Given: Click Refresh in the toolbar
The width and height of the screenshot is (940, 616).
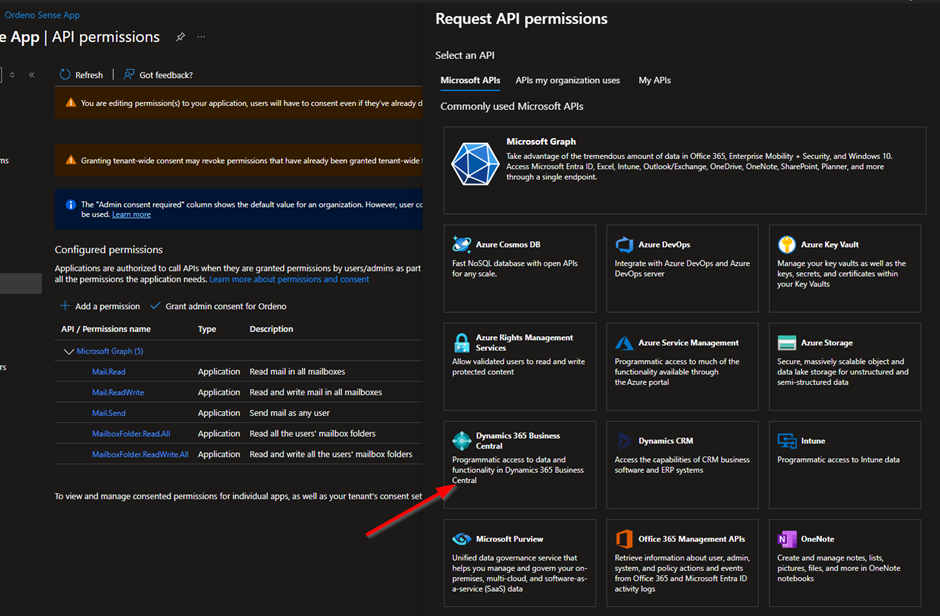Looking at the screenshot, I should coord(82,75).
